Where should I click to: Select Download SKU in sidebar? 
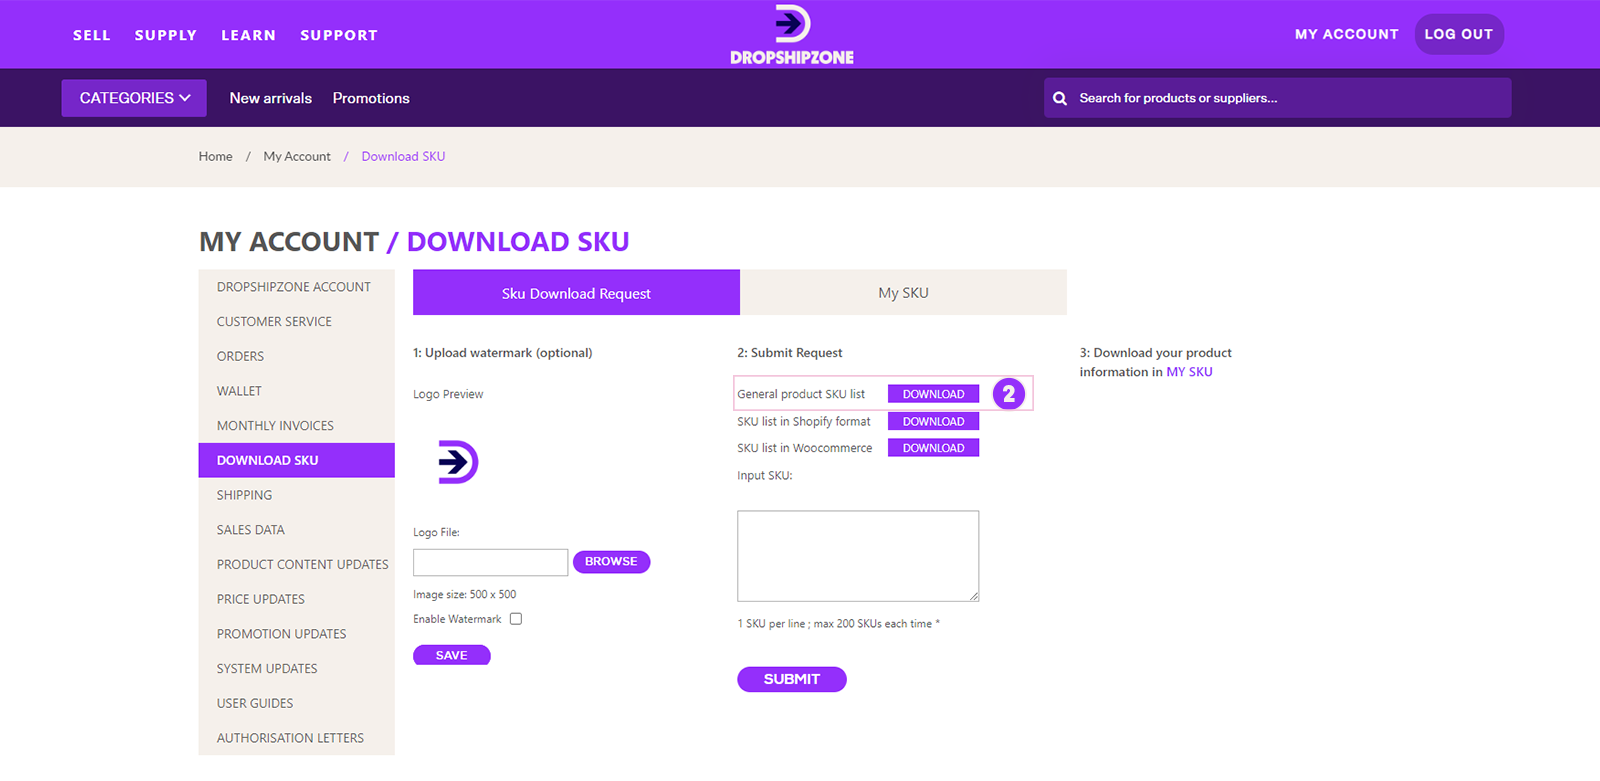[x=296, y=460]
